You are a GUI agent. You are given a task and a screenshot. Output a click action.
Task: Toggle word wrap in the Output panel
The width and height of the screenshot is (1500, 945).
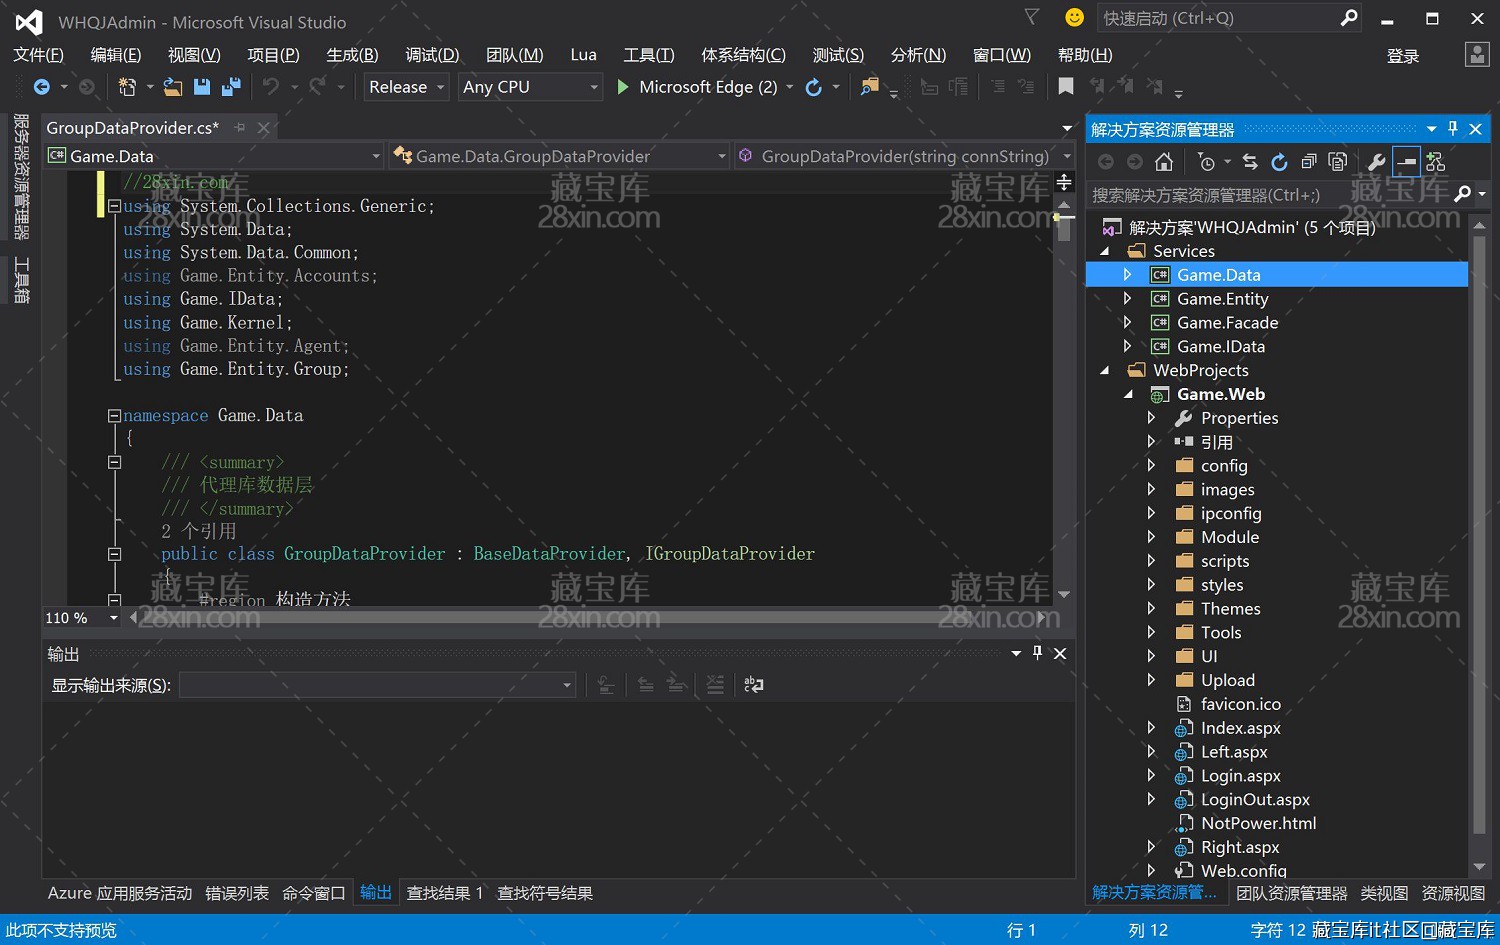click(754, 685)
